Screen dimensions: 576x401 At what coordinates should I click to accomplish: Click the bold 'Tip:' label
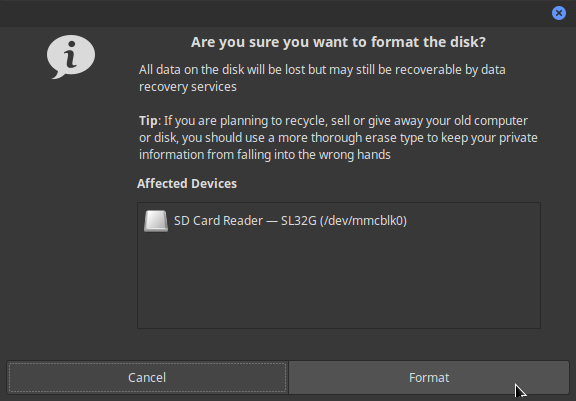150,121
